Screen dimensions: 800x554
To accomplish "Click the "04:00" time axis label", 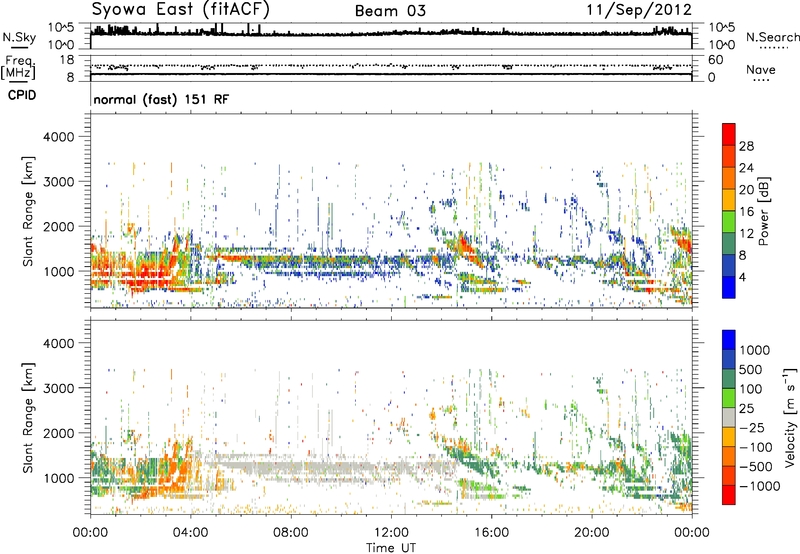I will tap(190, 533).
